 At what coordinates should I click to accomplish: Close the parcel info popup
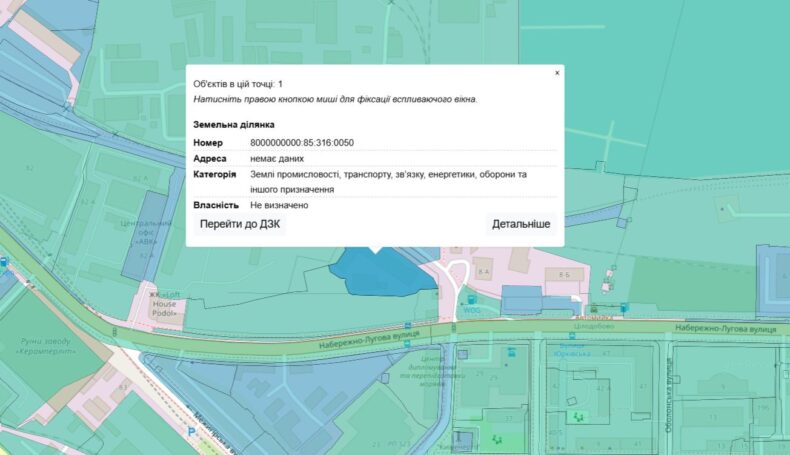[x=557, y=73]
